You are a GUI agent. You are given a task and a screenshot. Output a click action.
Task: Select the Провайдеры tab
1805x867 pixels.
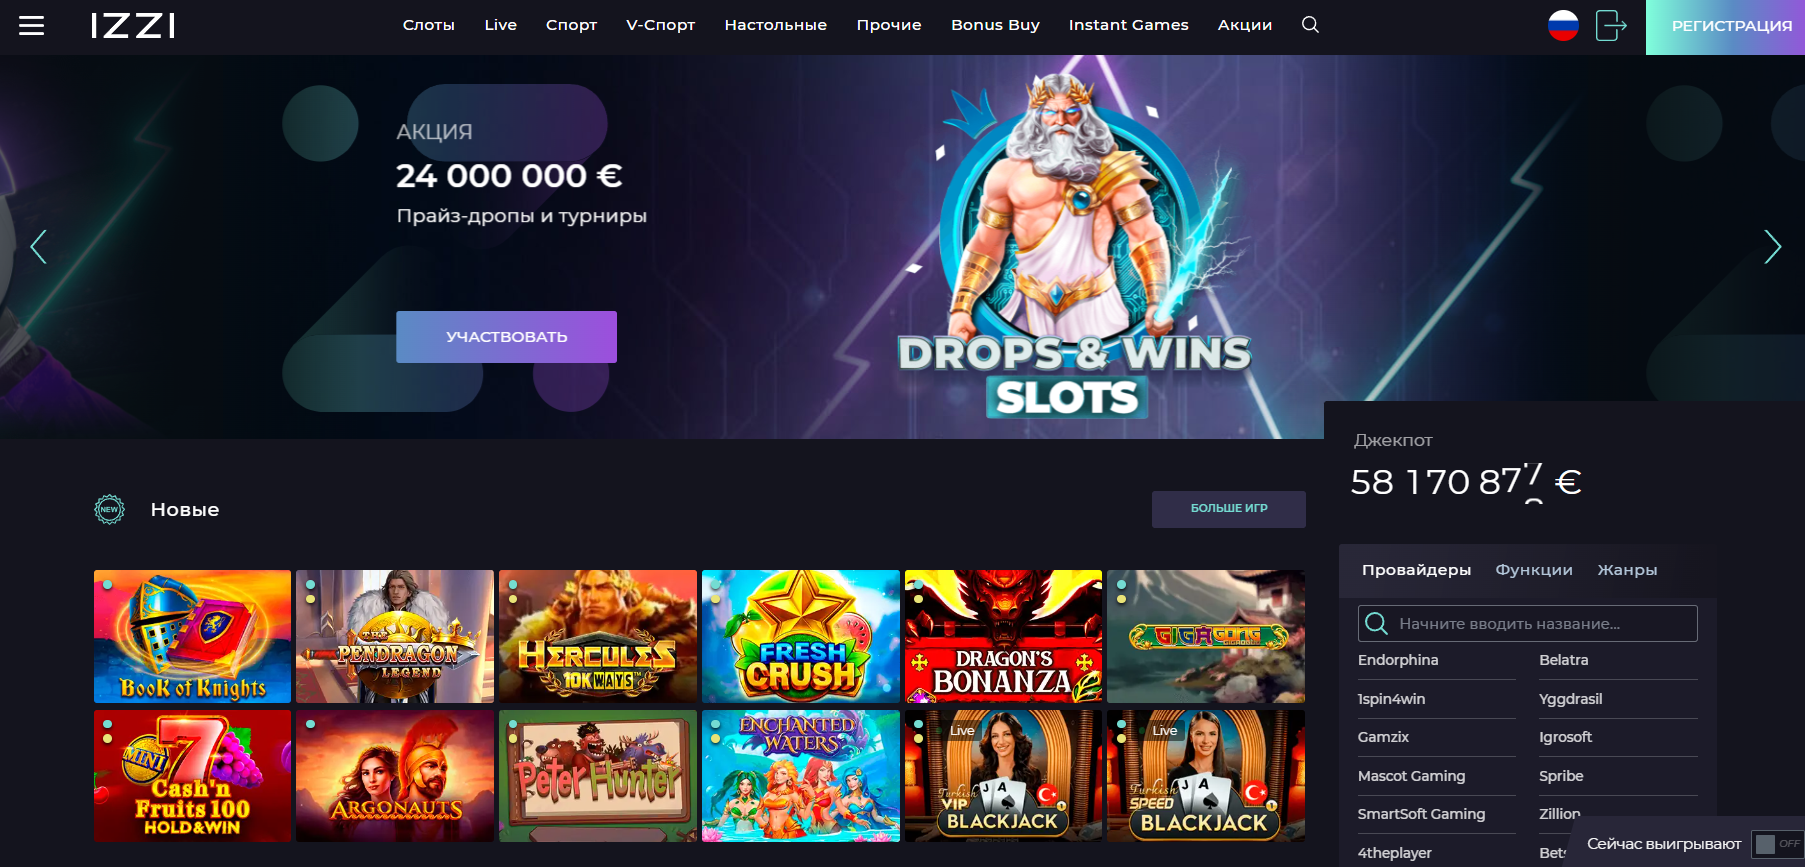pyautogui.click(x=1416, y=570)
